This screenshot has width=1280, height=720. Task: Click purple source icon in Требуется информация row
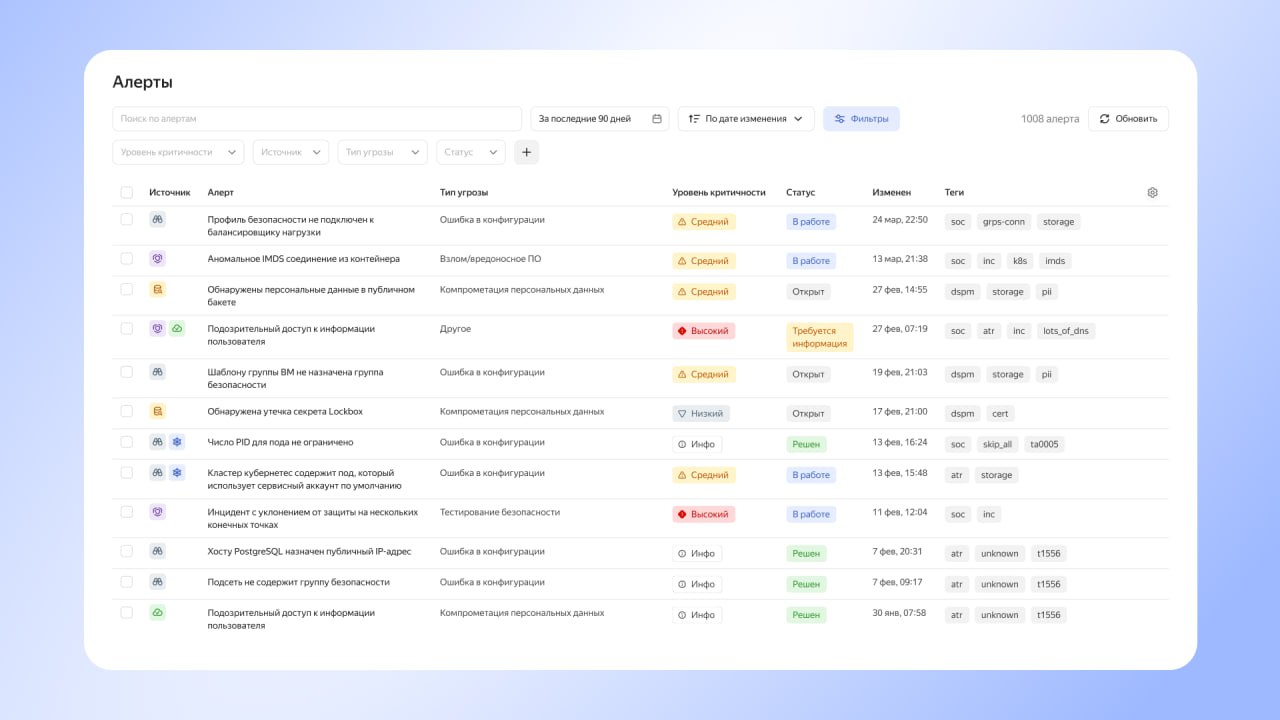[157, 328]
